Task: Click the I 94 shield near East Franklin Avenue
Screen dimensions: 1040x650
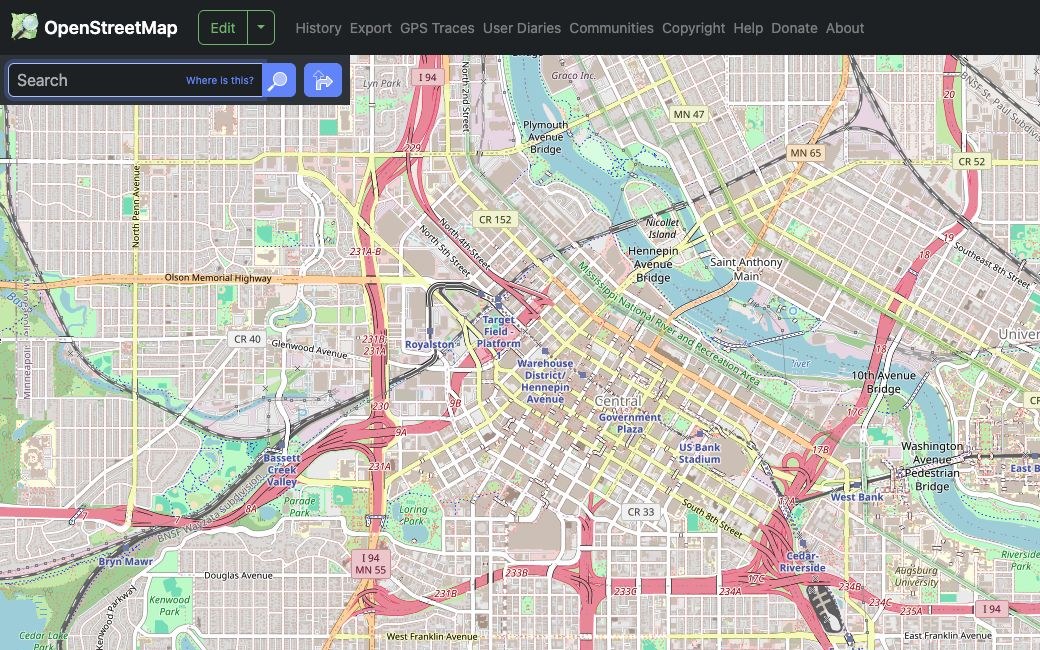Action: click(992, 608)
